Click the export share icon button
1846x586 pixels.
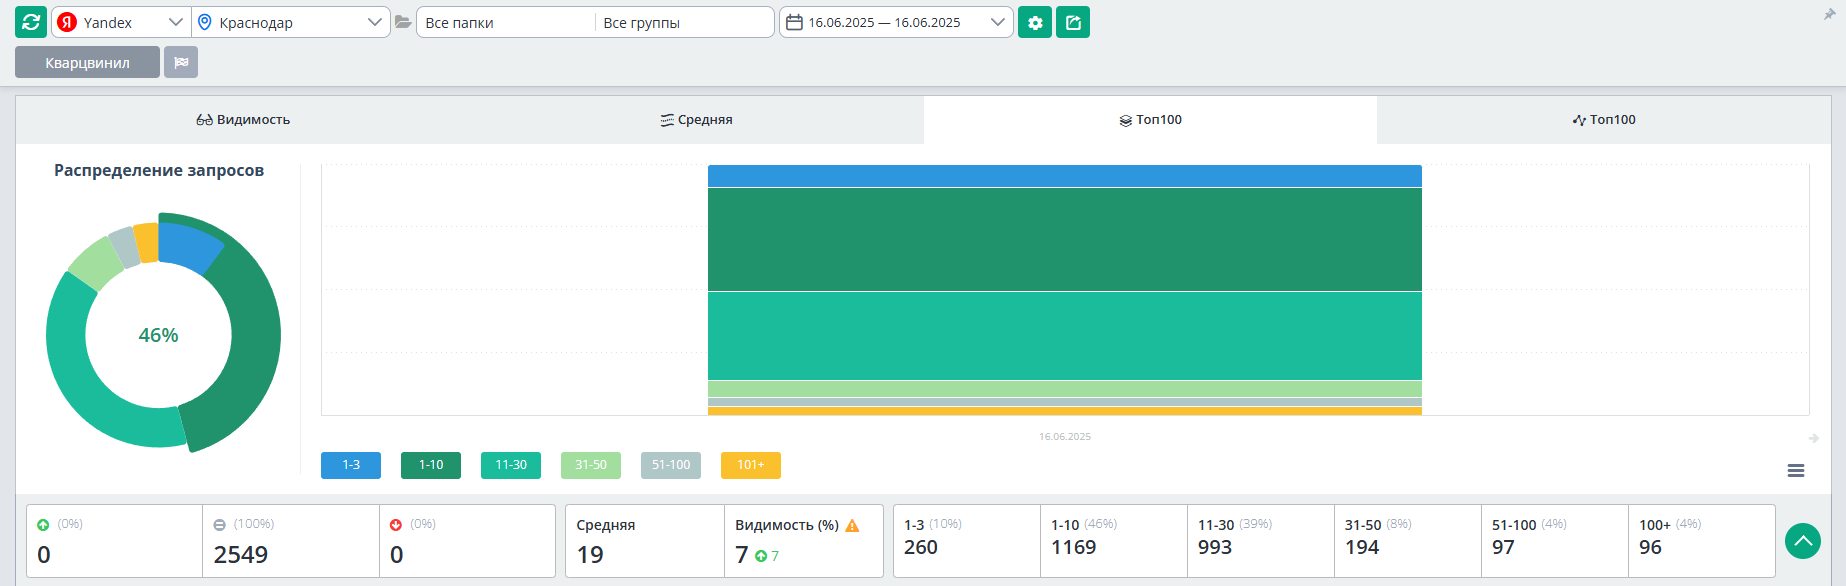1073,22
